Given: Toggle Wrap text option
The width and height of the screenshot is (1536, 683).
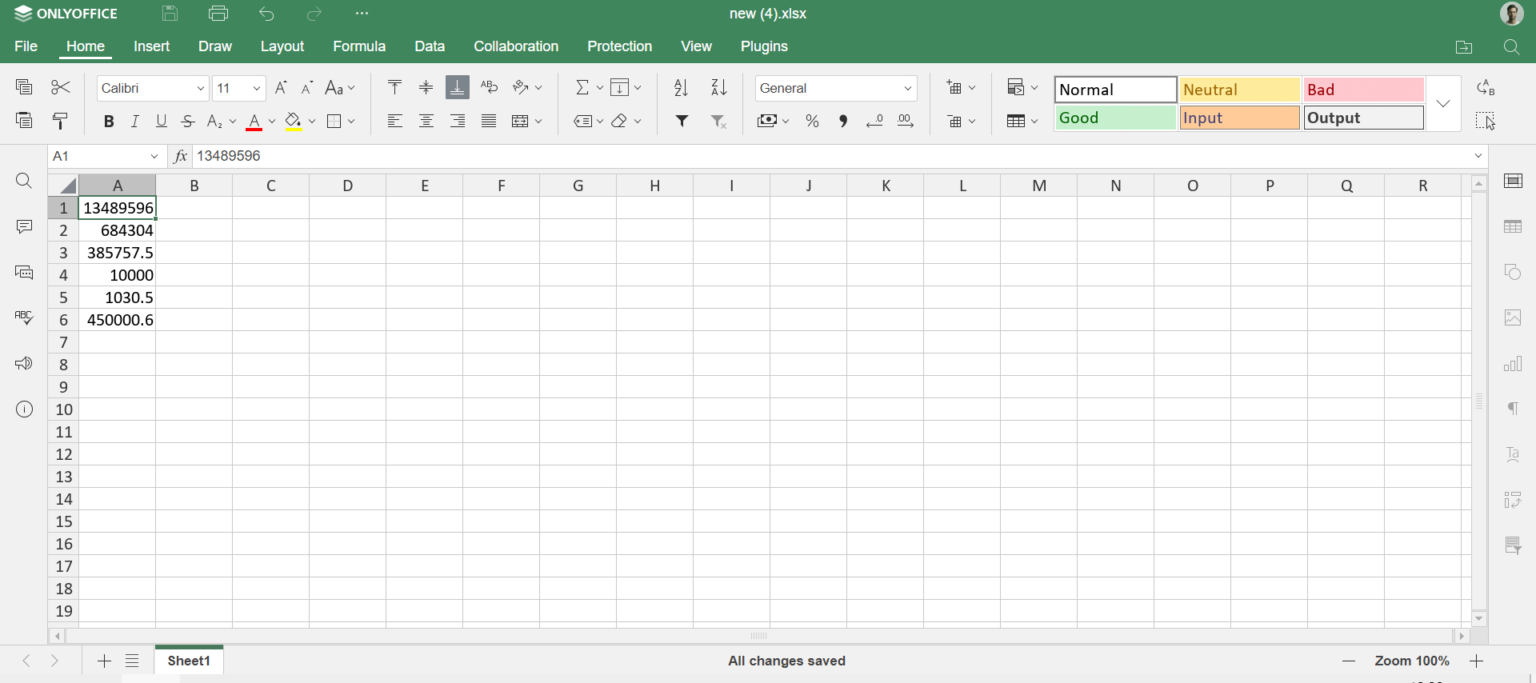Looking at the screenshot, I should coord(489,88).
